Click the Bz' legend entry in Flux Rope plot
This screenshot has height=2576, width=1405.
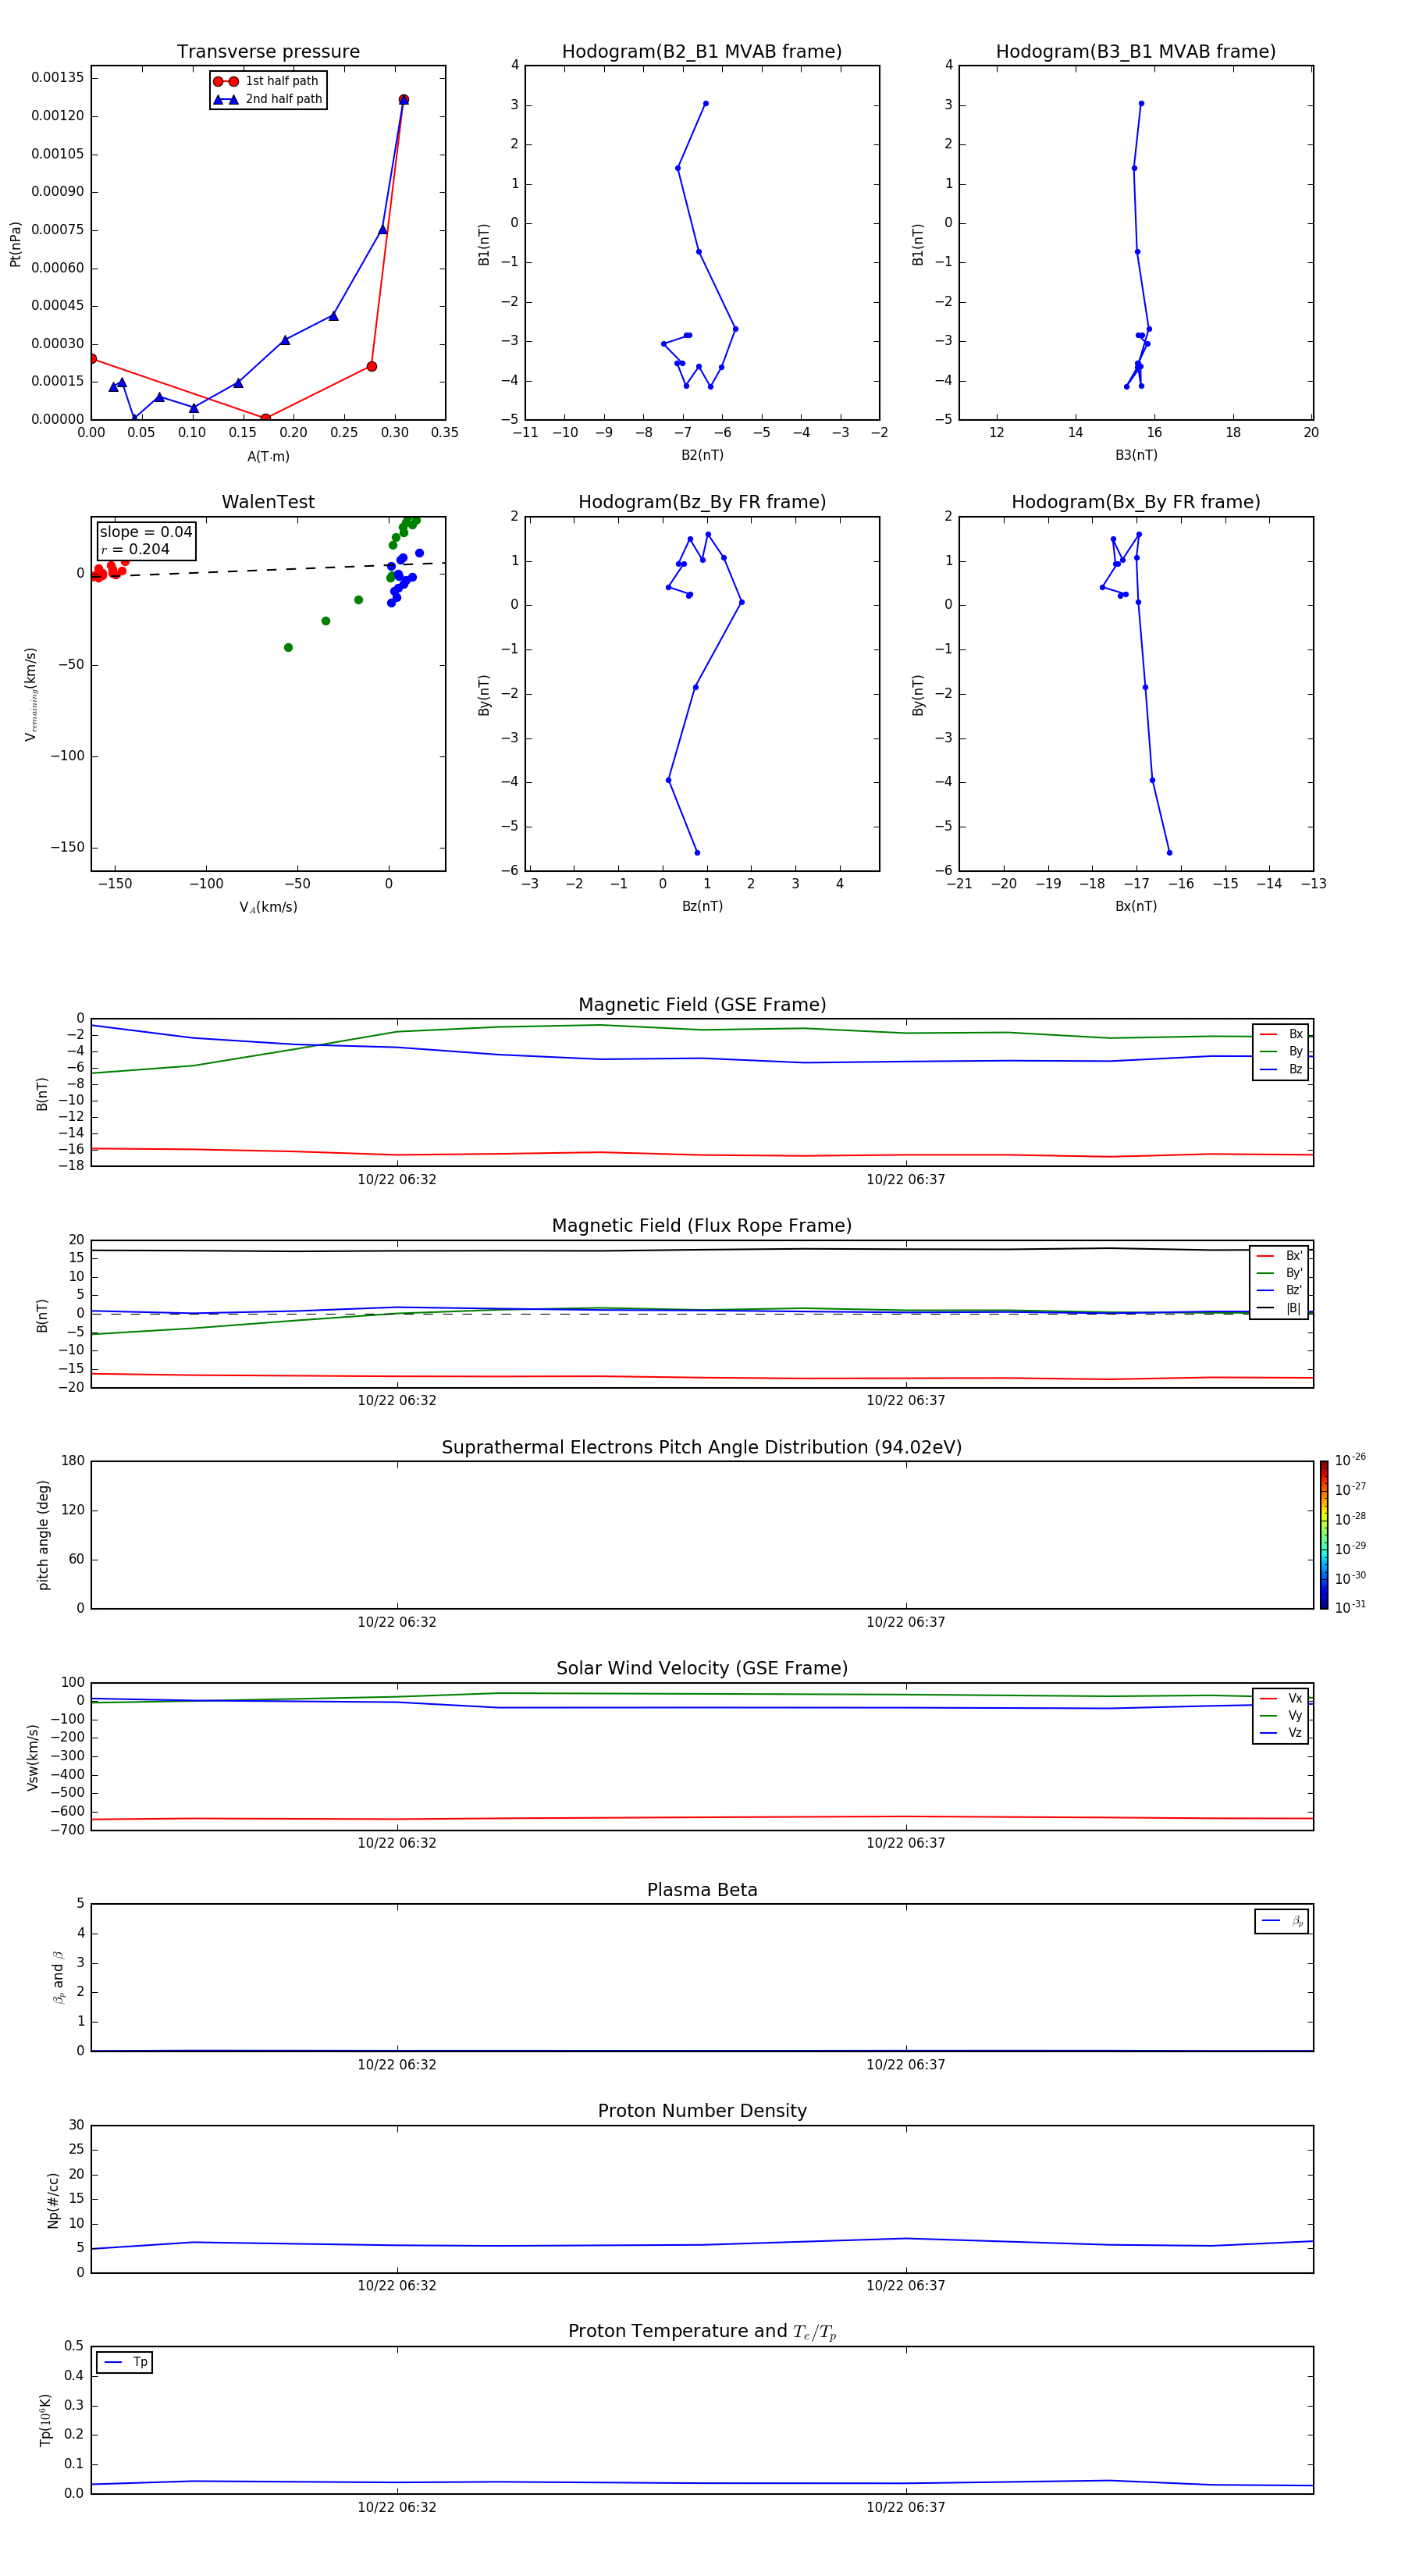(1279, 1290)
